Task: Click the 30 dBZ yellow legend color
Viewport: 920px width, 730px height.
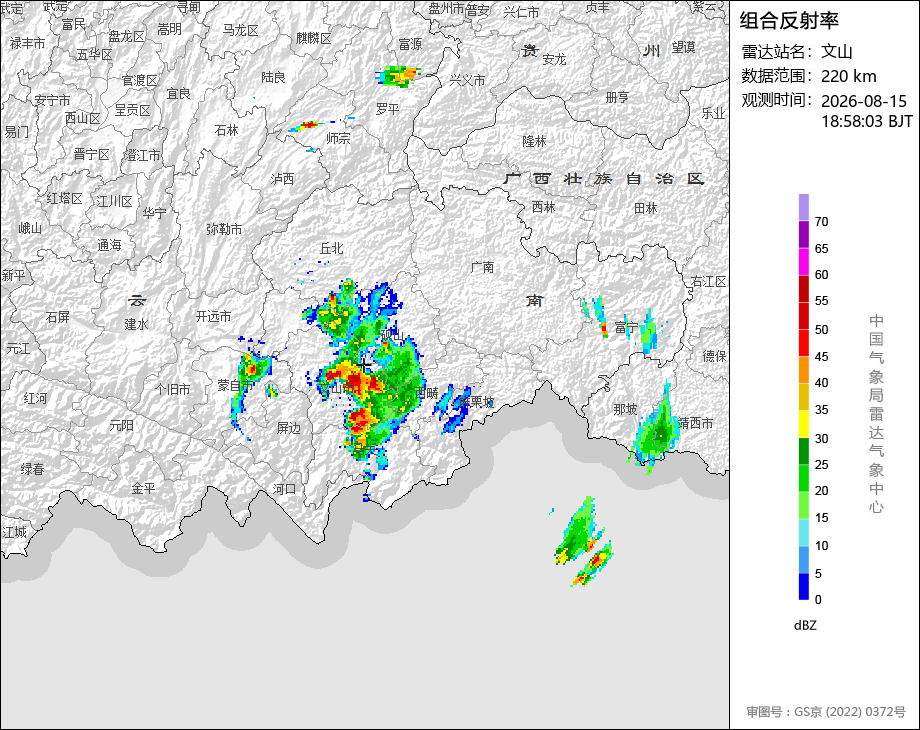Action: [803, 424]
